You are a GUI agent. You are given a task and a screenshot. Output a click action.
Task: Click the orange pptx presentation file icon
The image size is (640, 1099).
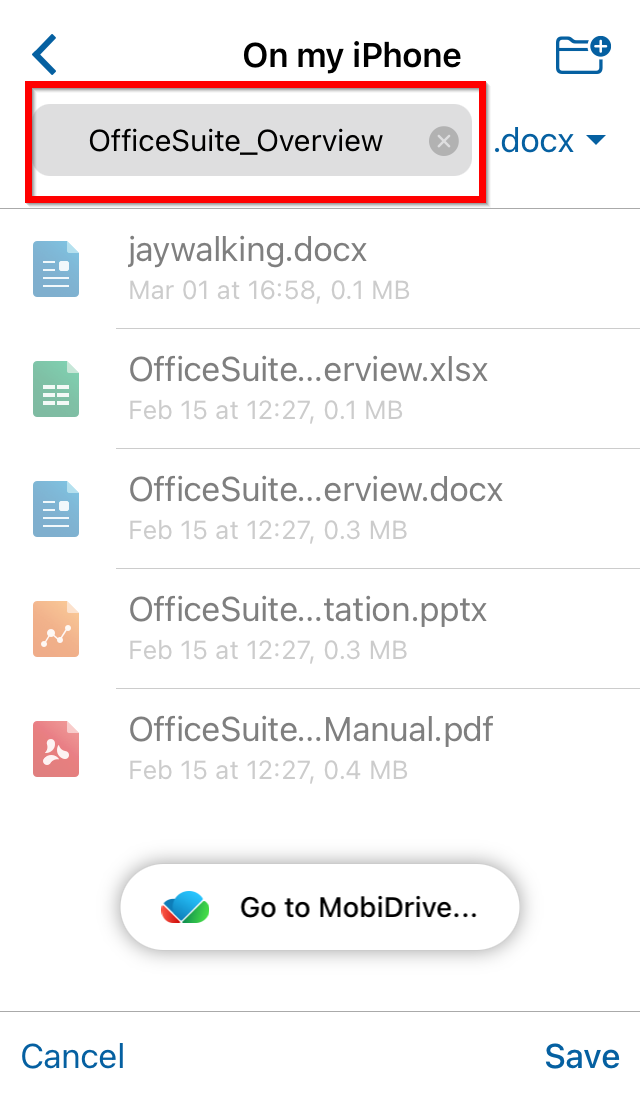(x=56, y=629)
